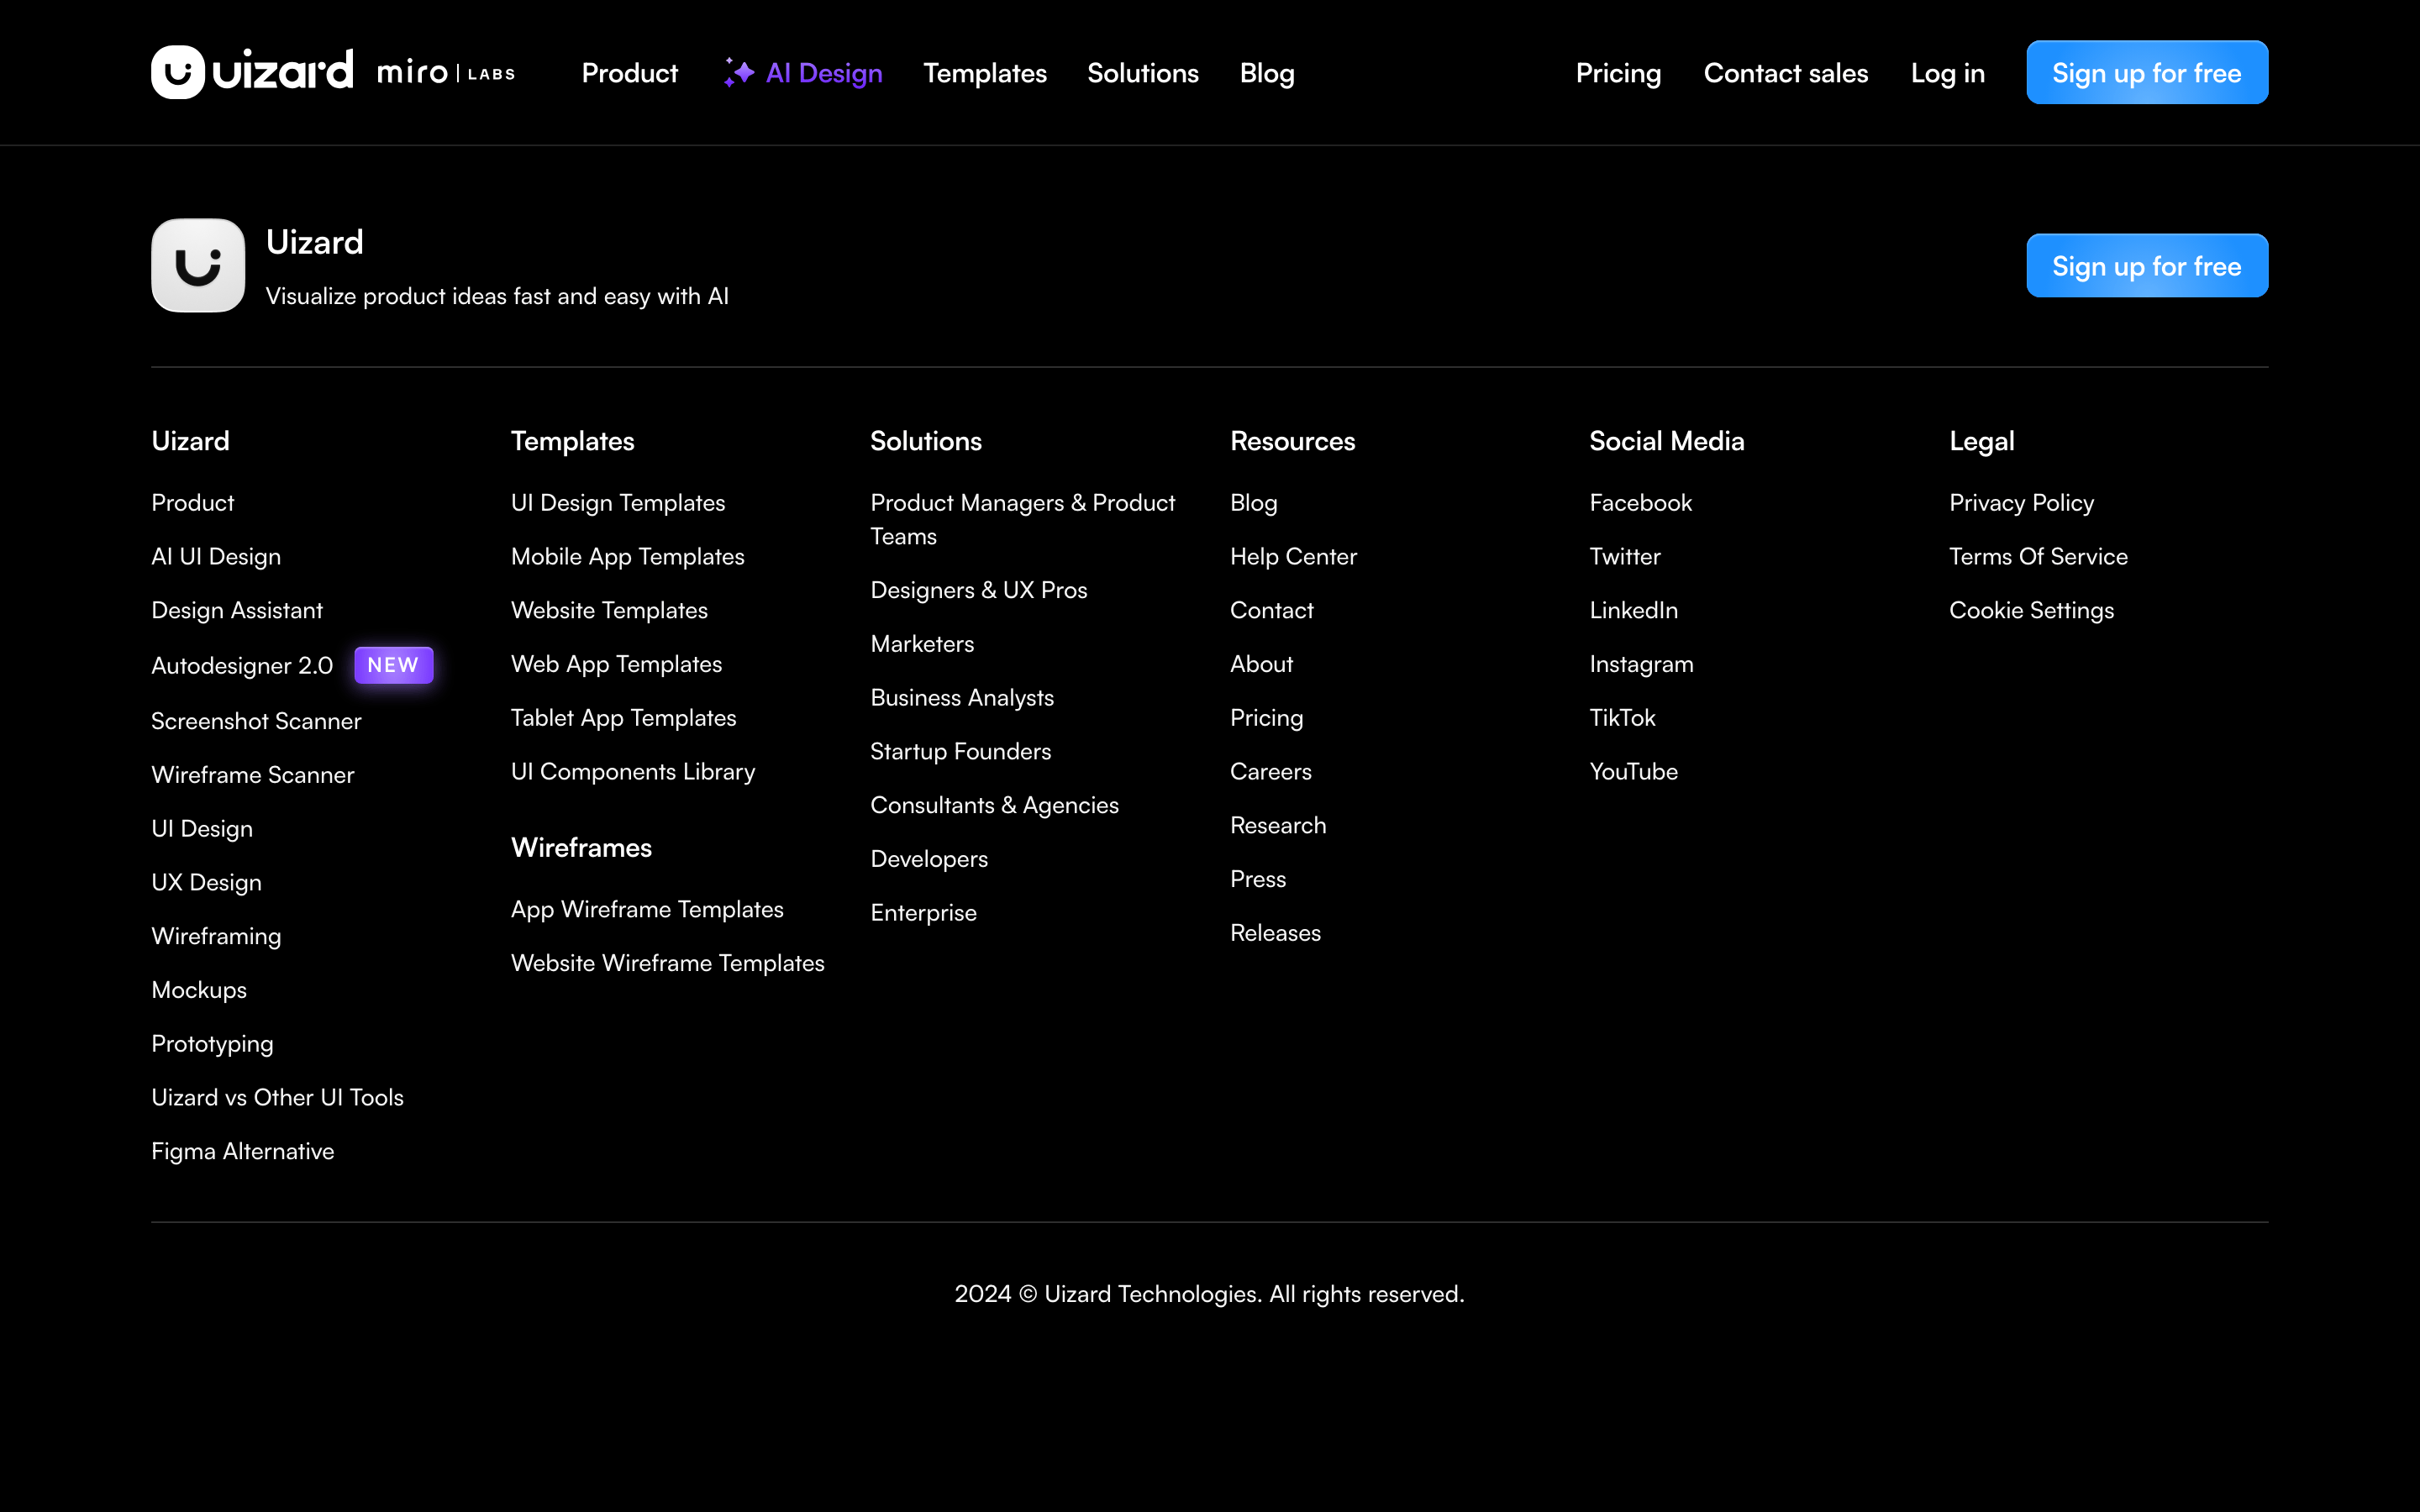Open the Releases link

tap(1276, 933)
